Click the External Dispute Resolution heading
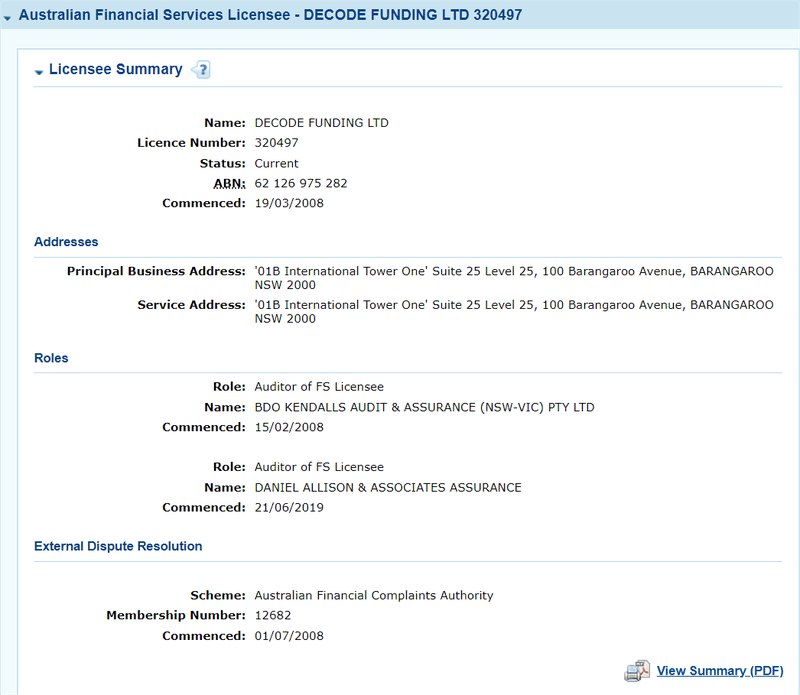The image size is (800, 695). [x=118, y=546]
